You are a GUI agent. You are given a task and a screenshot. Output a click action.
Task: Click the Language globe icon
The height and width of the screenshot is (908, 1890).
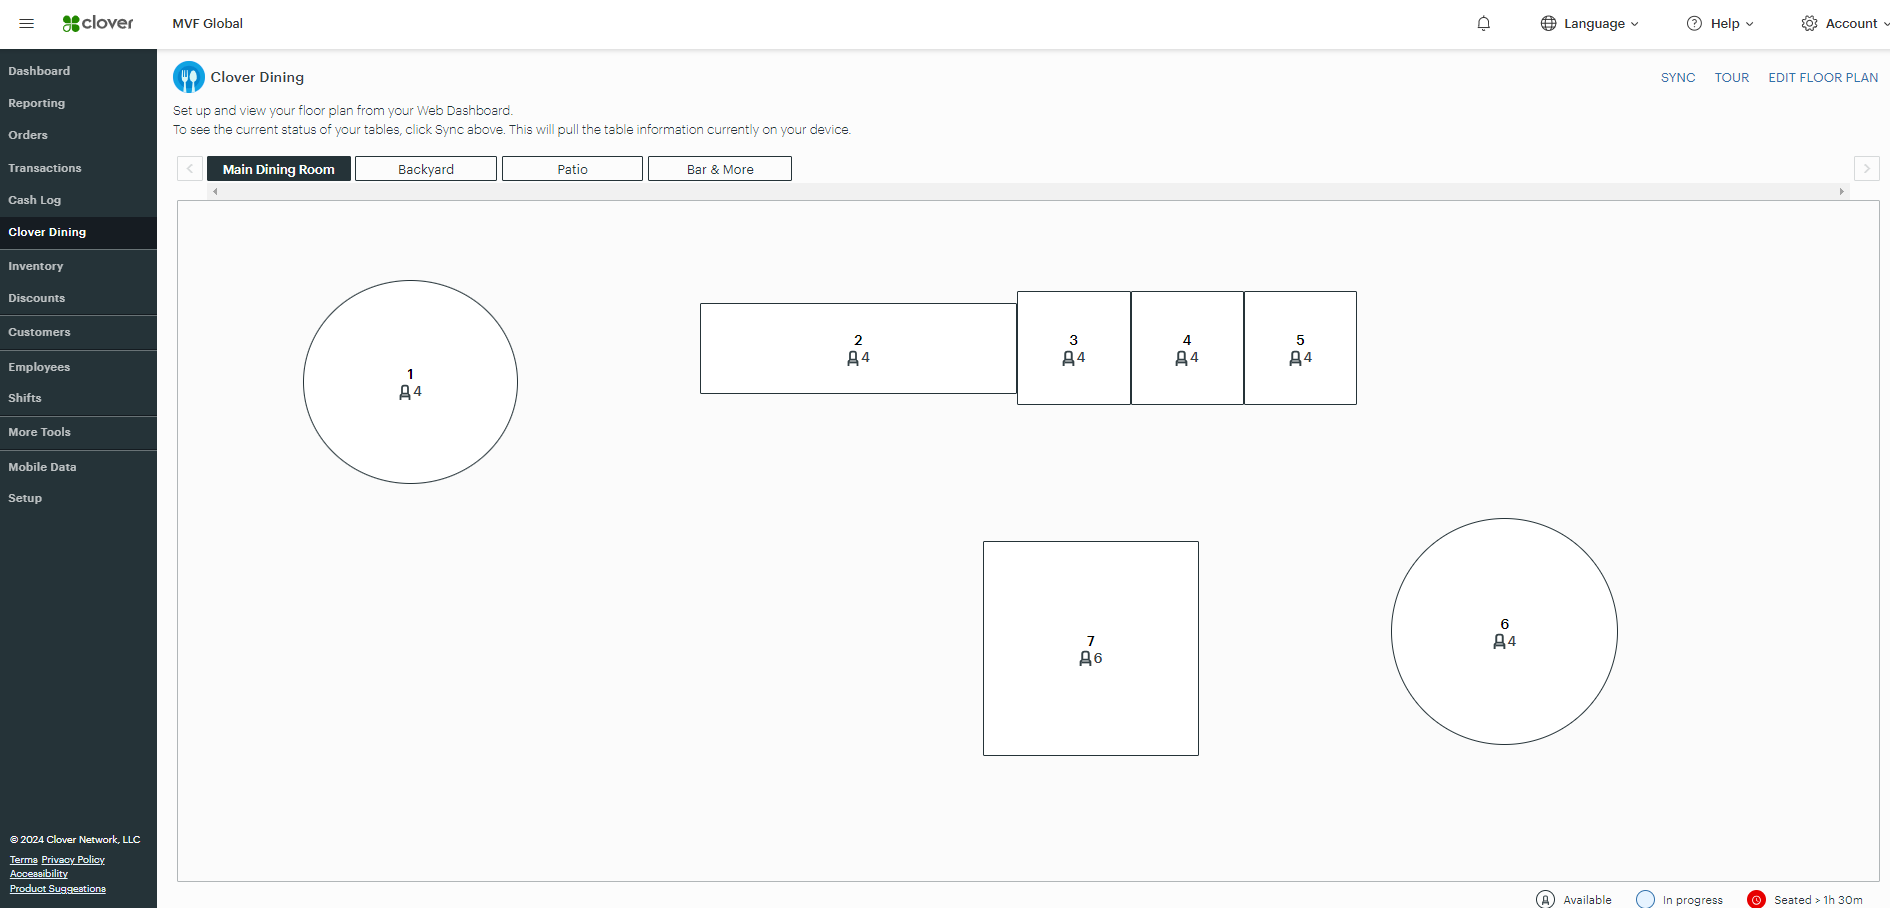click(x=1546, y=23)
